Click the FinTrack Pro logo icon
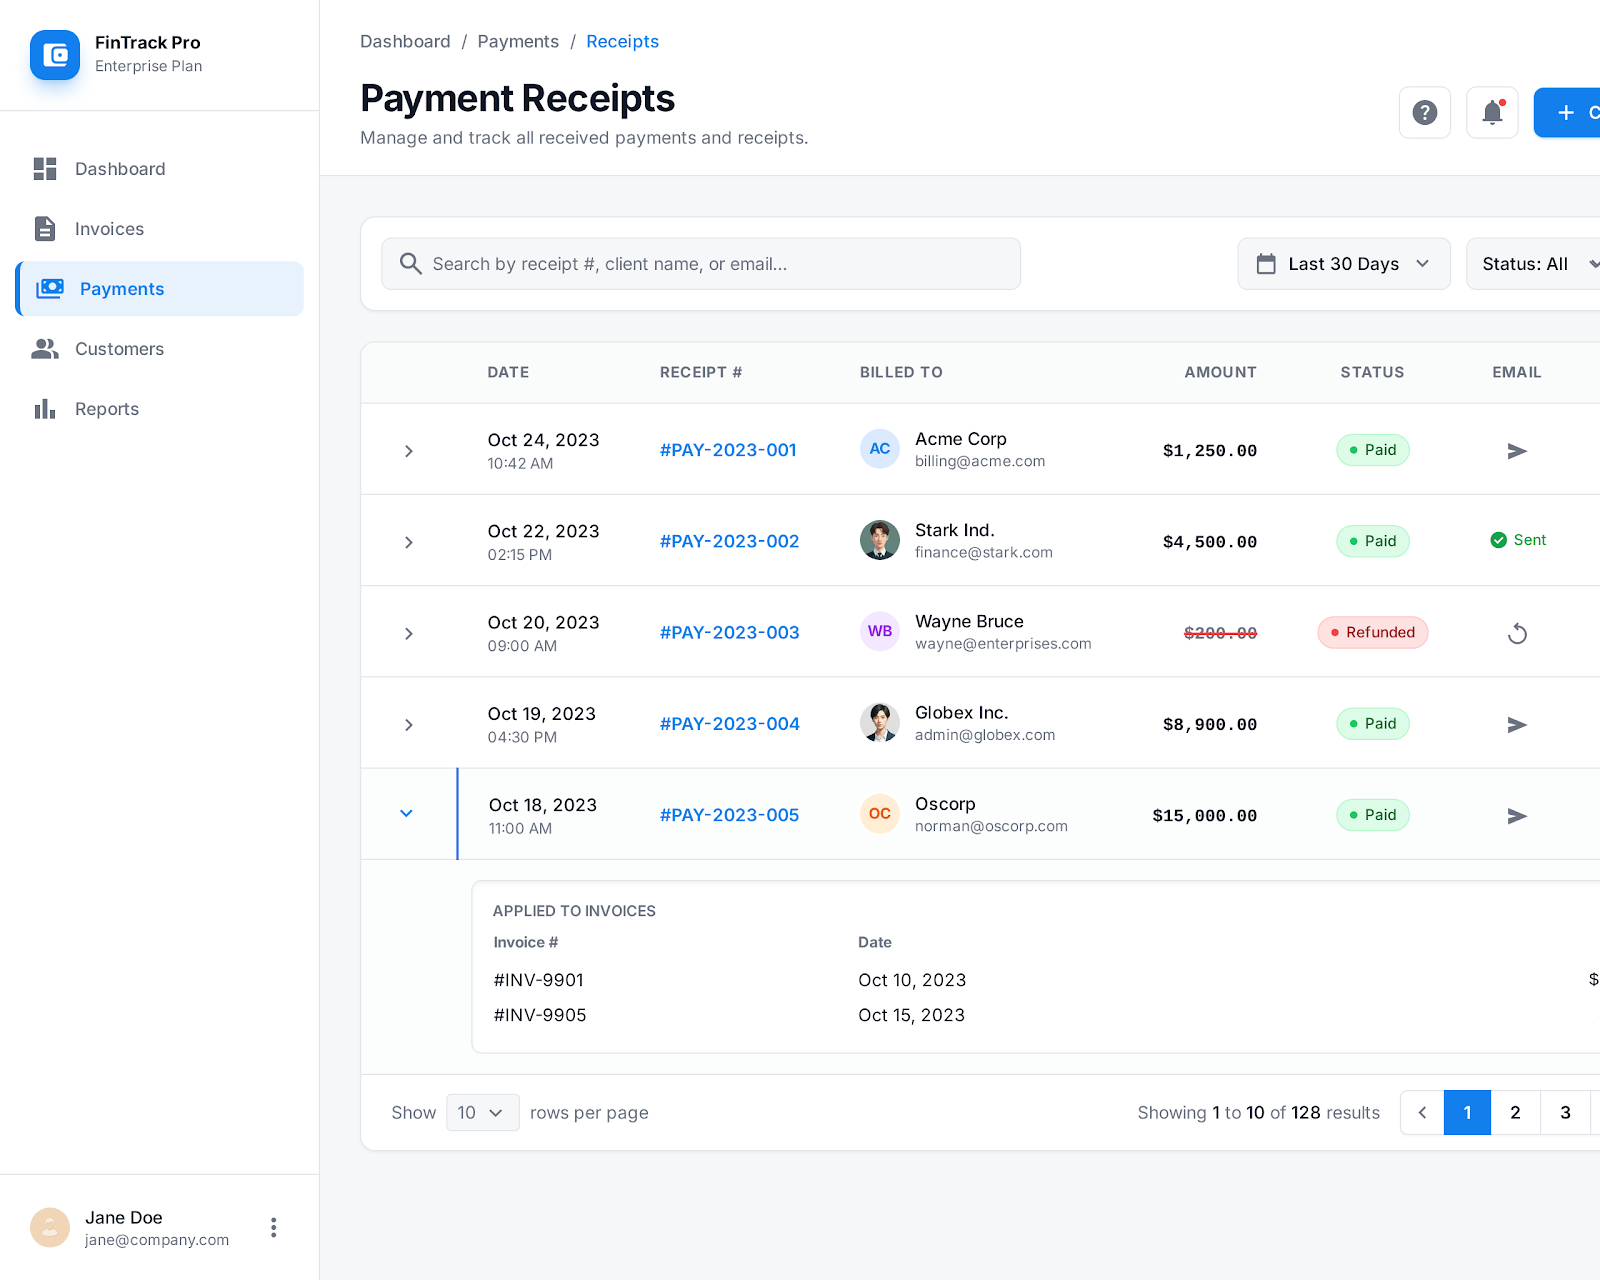Image resolution: width=1600 pixels, height=1280 pixels. point(55,55)
